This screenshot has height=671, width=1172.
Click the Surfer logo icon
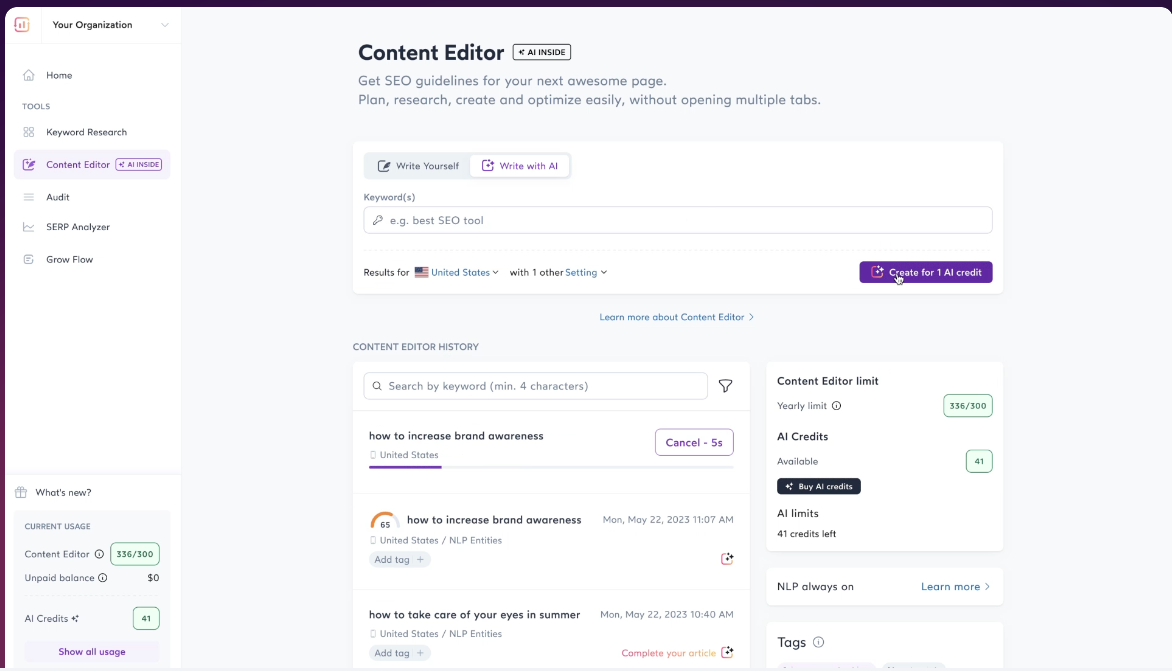[x=22, y=25]
